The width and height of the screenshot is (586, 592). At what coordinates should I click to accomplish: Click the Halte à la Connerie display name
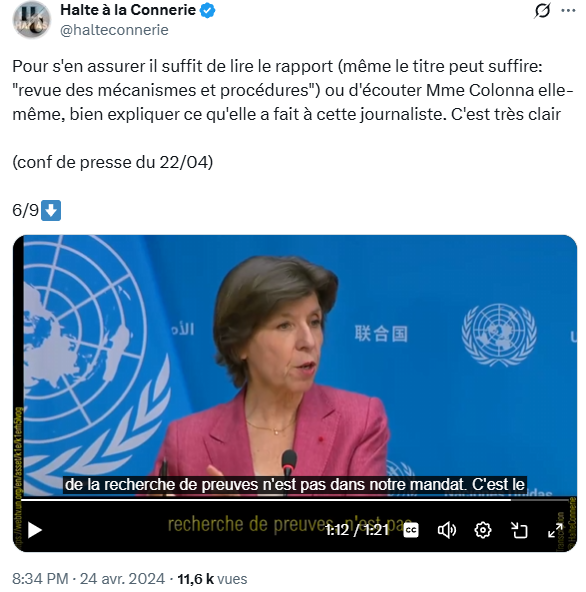128,10
